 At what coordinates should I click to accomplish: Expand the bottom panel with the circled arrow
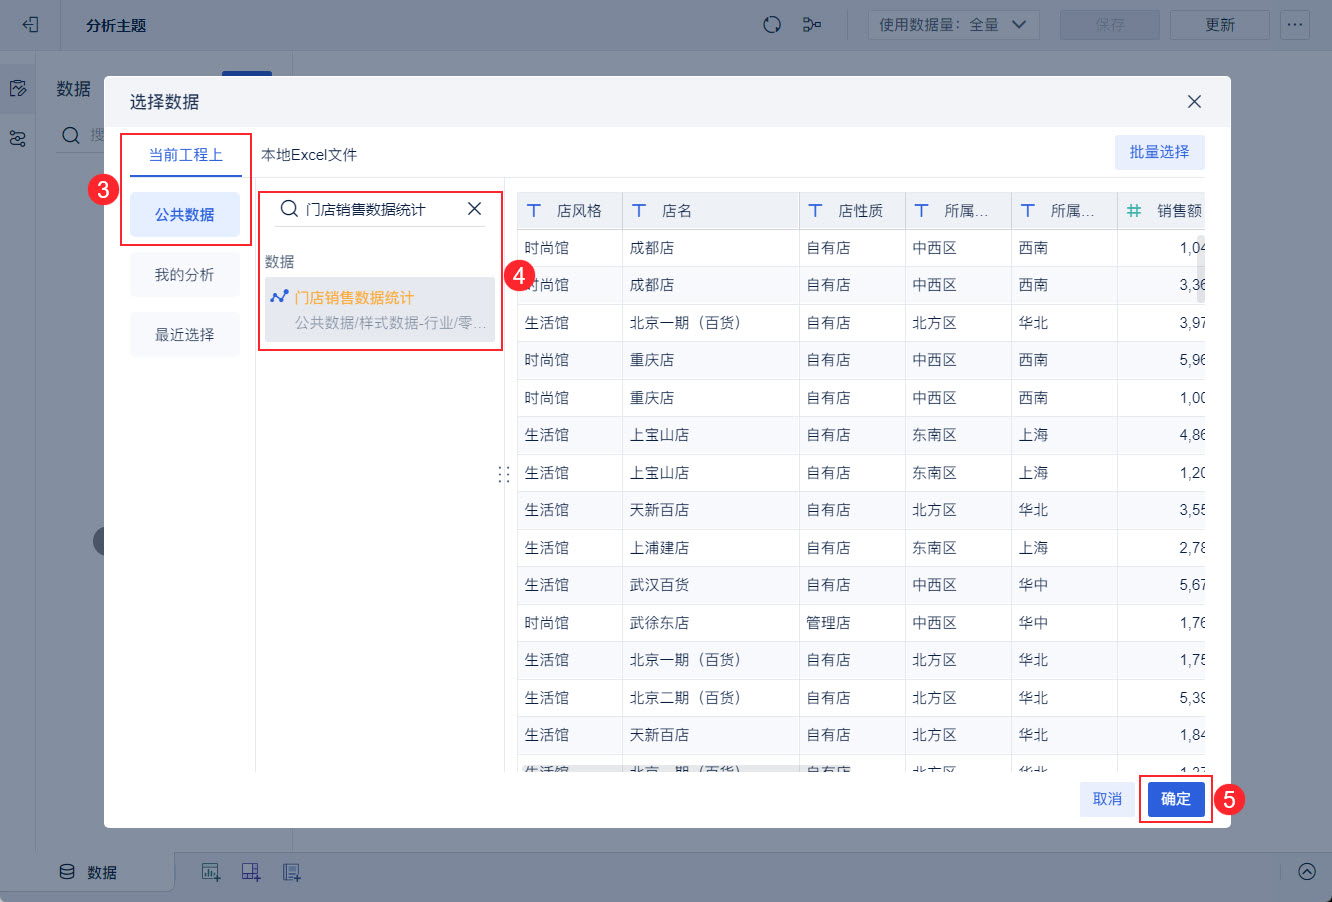click(1307, 871)
